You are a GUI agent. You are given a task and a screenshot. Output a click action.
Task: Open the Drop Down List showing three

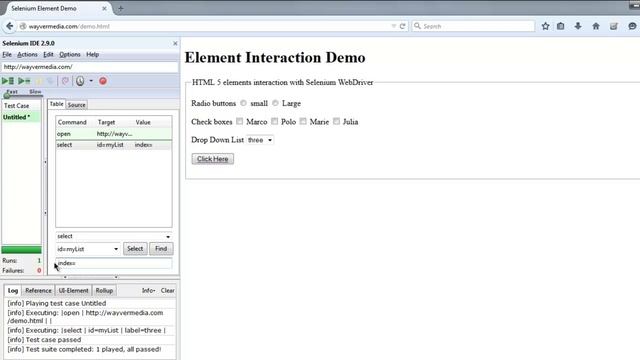point(260,140)
